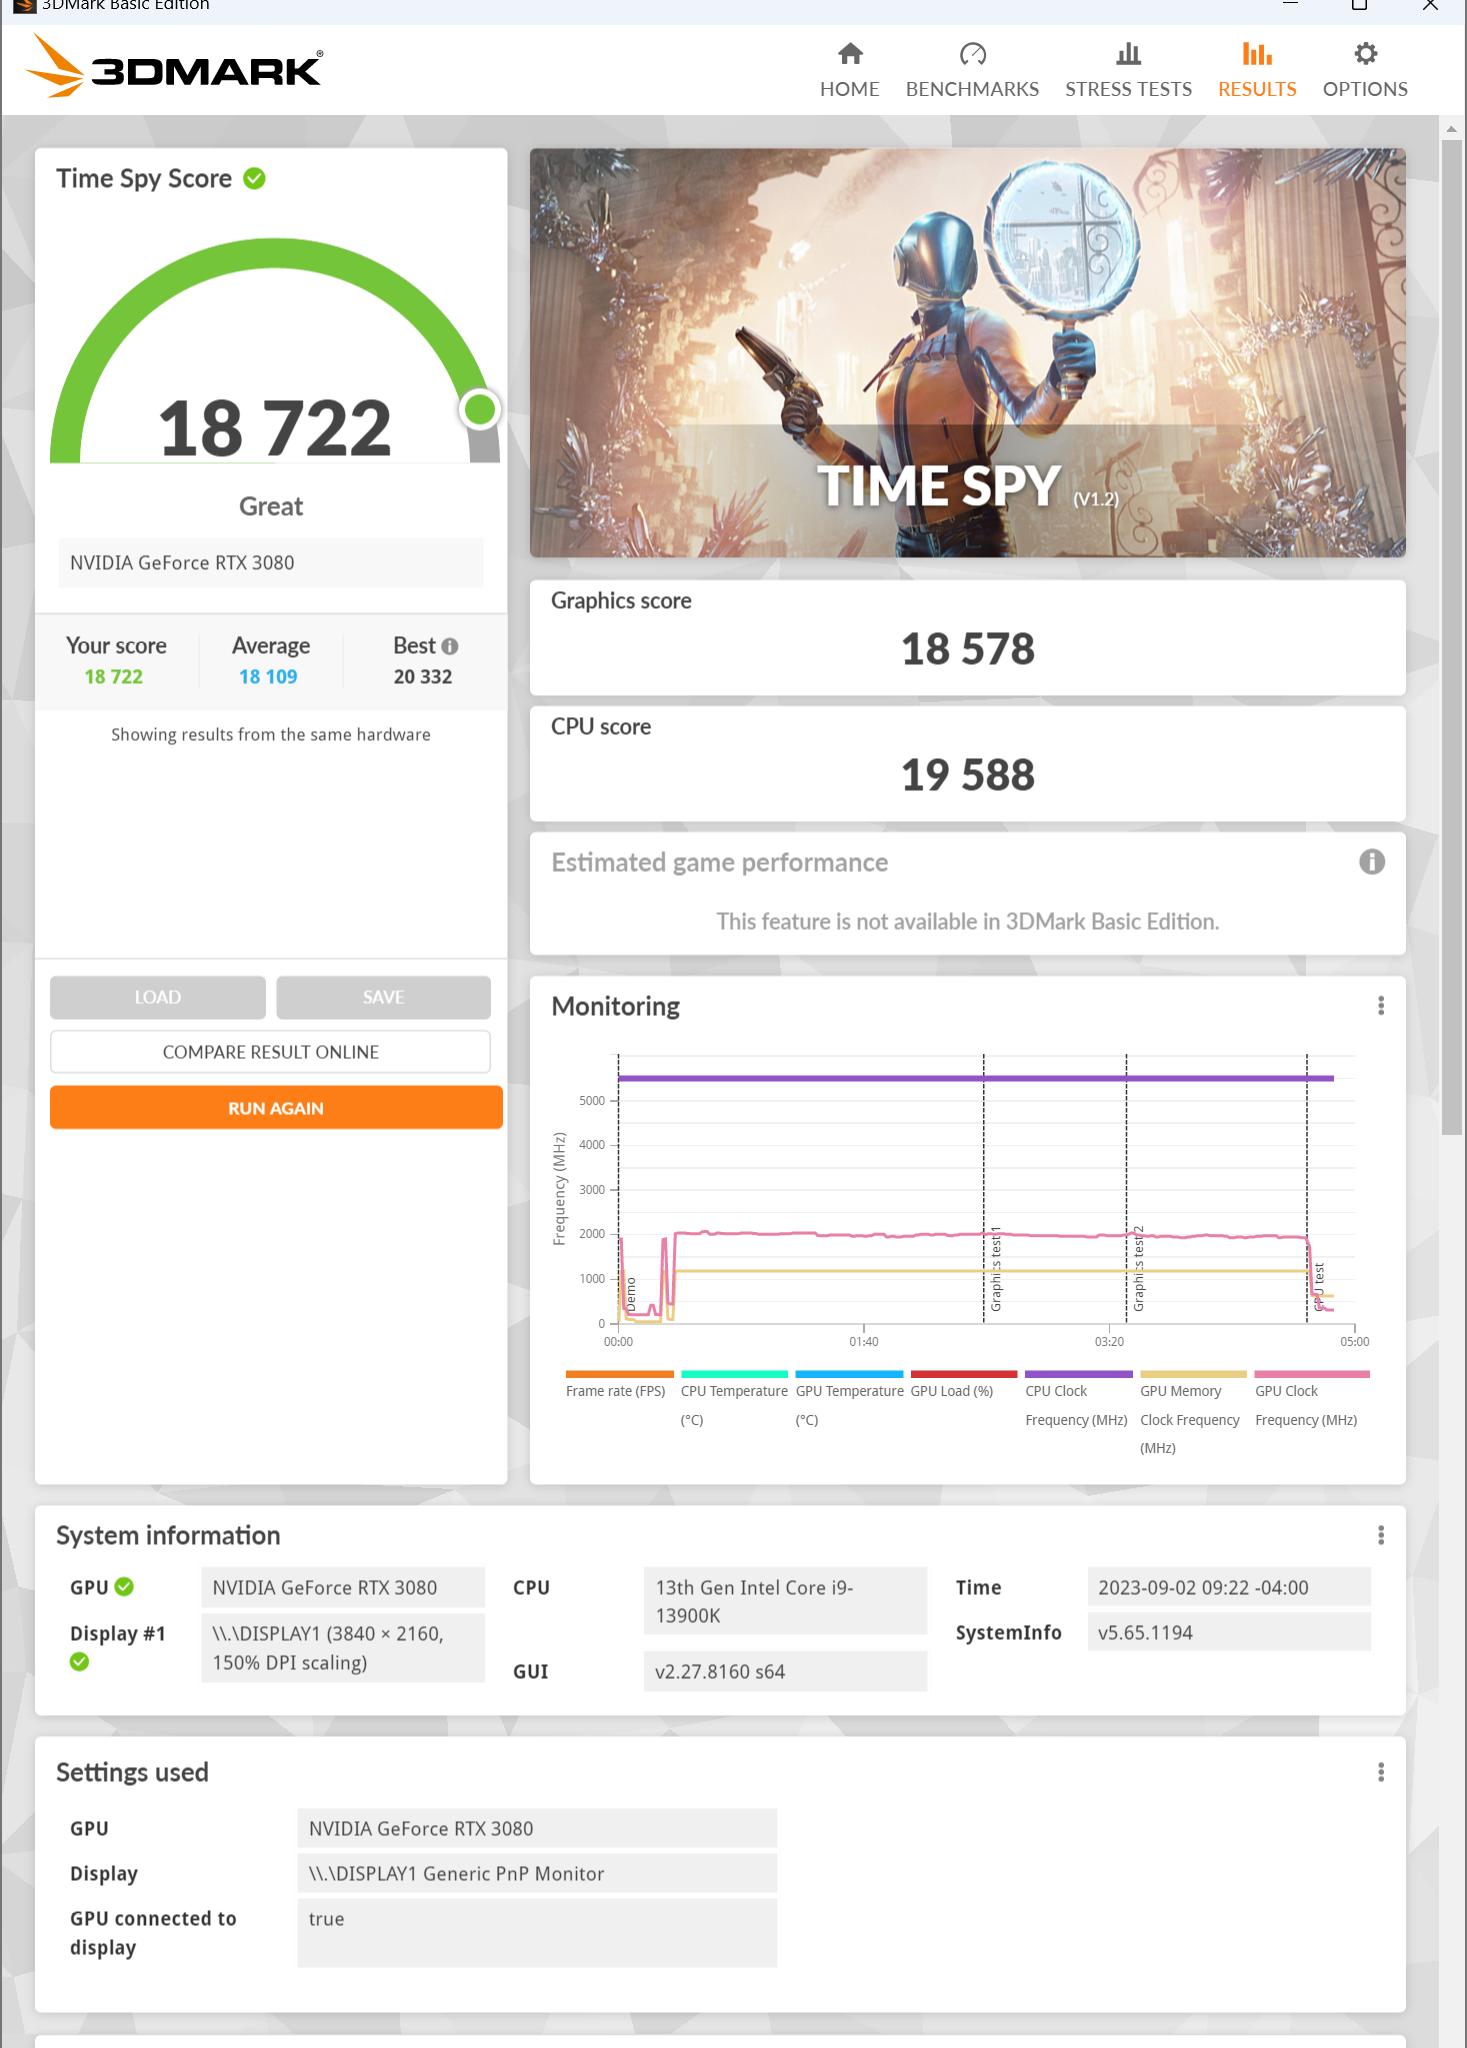
Task: Click the SAVE button
Action: pos(384,997)
